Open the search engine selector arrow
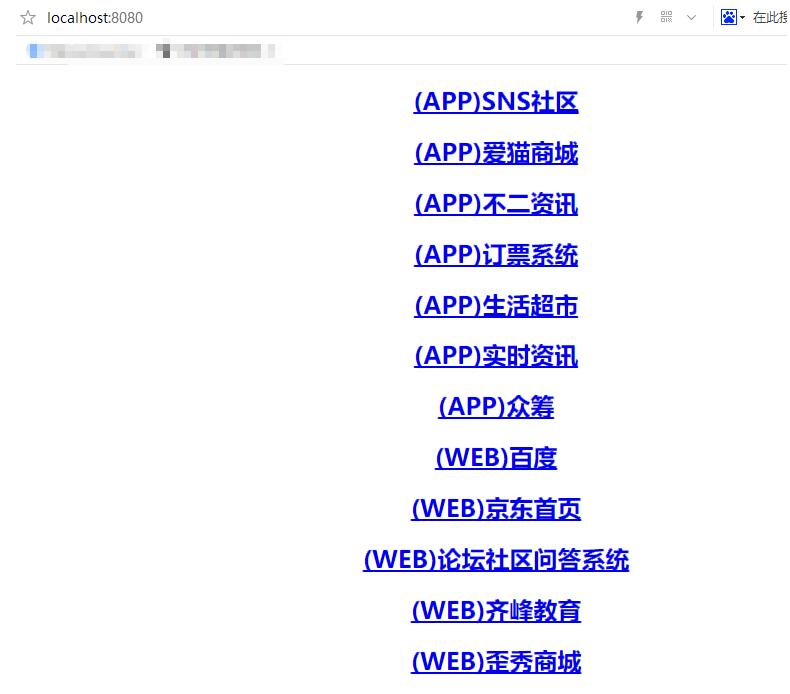 pyautogui.click(x=742, y=18)
